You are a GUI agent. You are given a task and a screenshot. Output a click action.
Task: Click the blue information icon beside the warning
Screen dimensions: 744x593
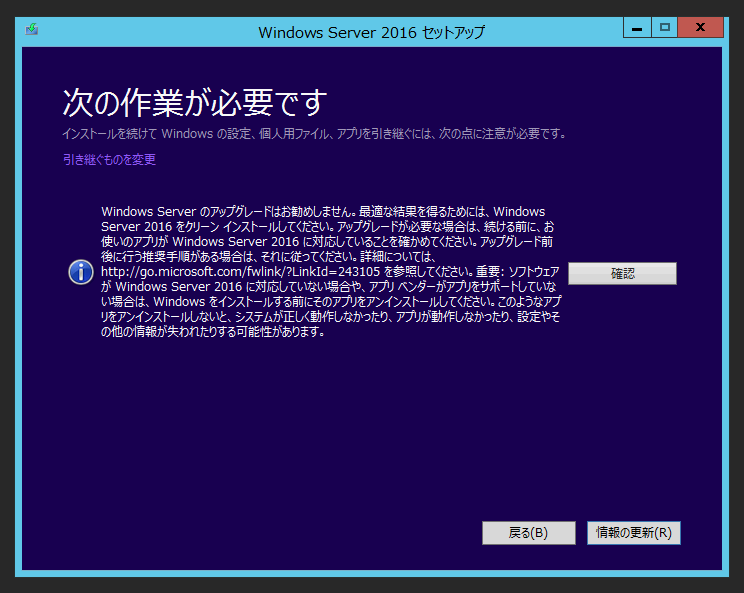coord(81,272)
